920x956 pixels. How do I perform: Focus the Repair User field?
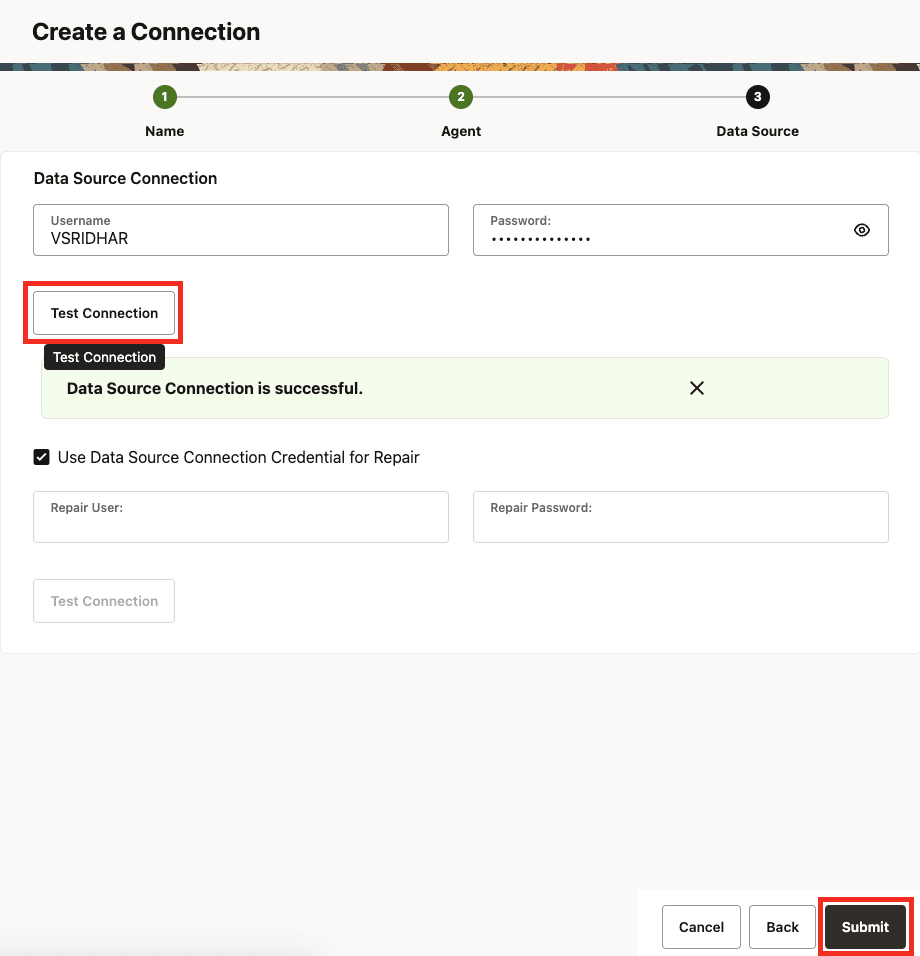(x=241, y=517)
